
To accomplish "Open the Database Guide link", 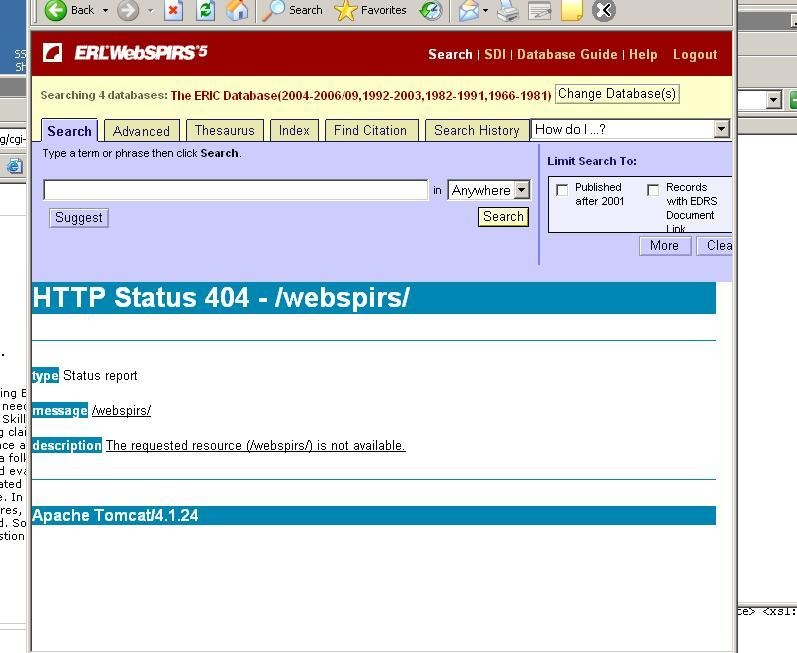I will pyautogui.click(x=567, y=54).
